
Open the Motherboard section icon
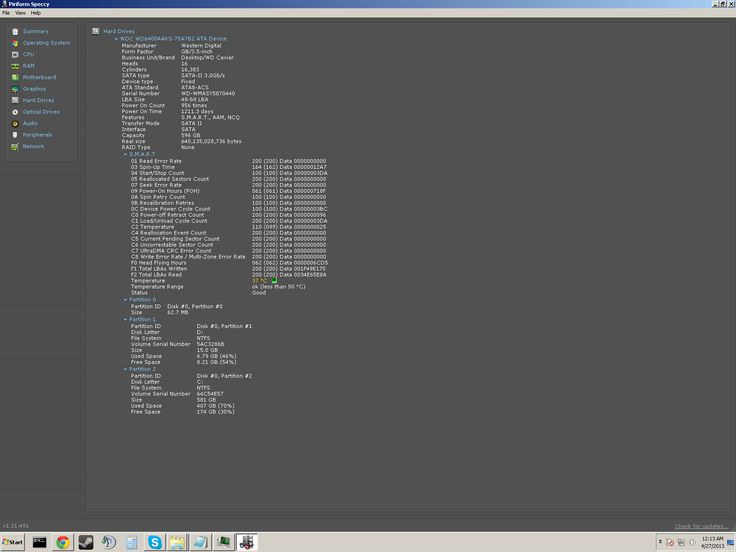coord(15,77)
